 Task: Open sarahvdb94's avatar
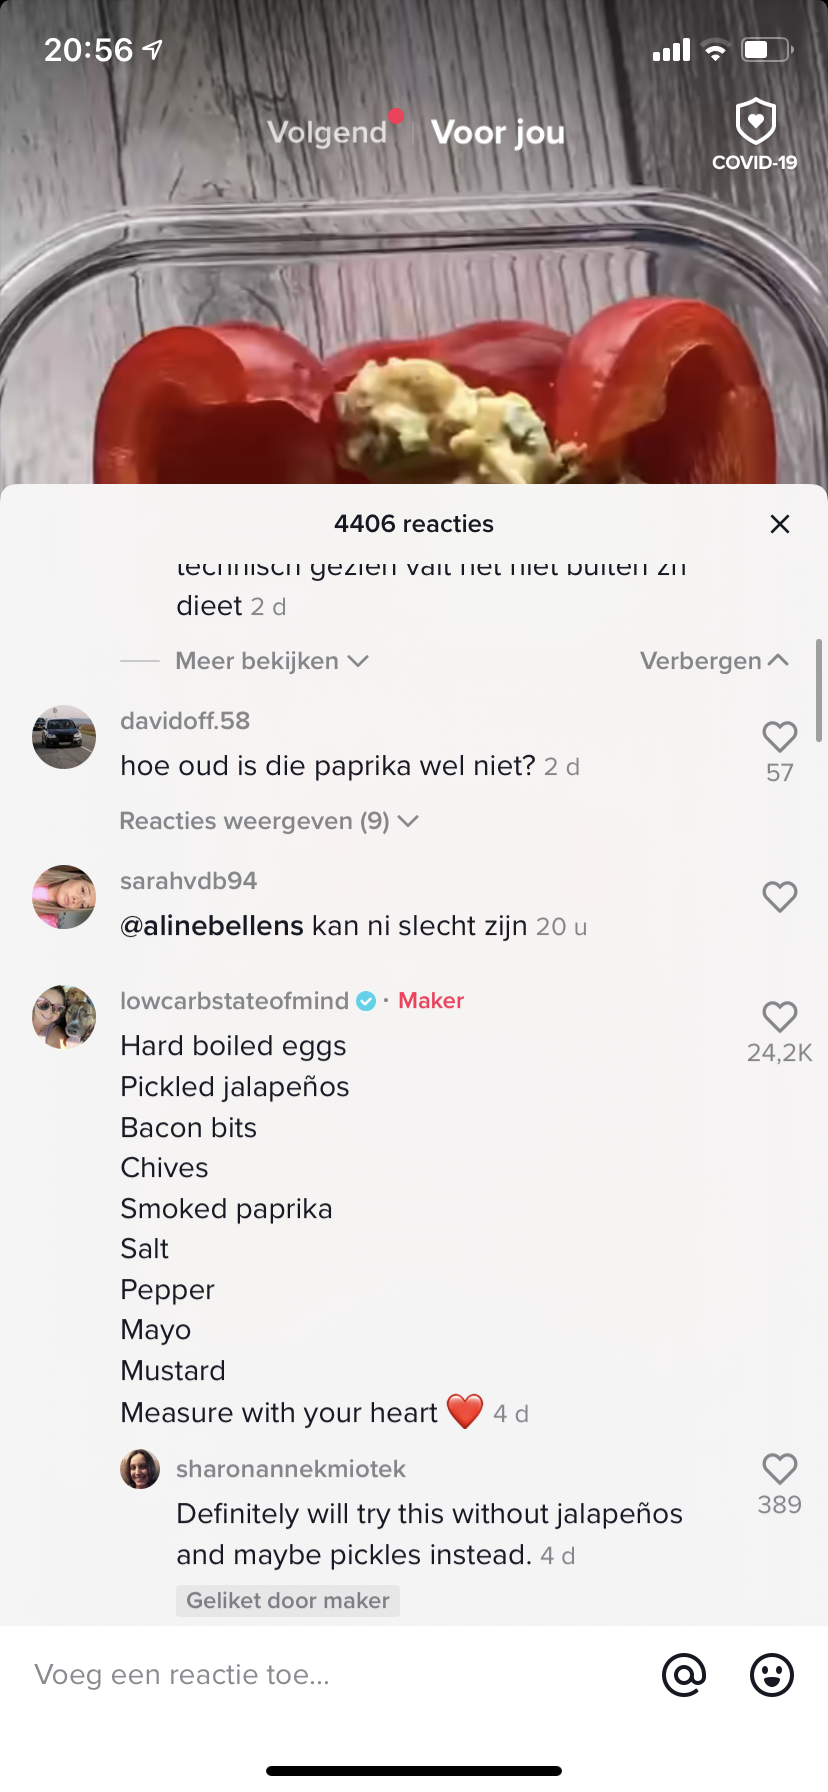click(x=64, y=897)
